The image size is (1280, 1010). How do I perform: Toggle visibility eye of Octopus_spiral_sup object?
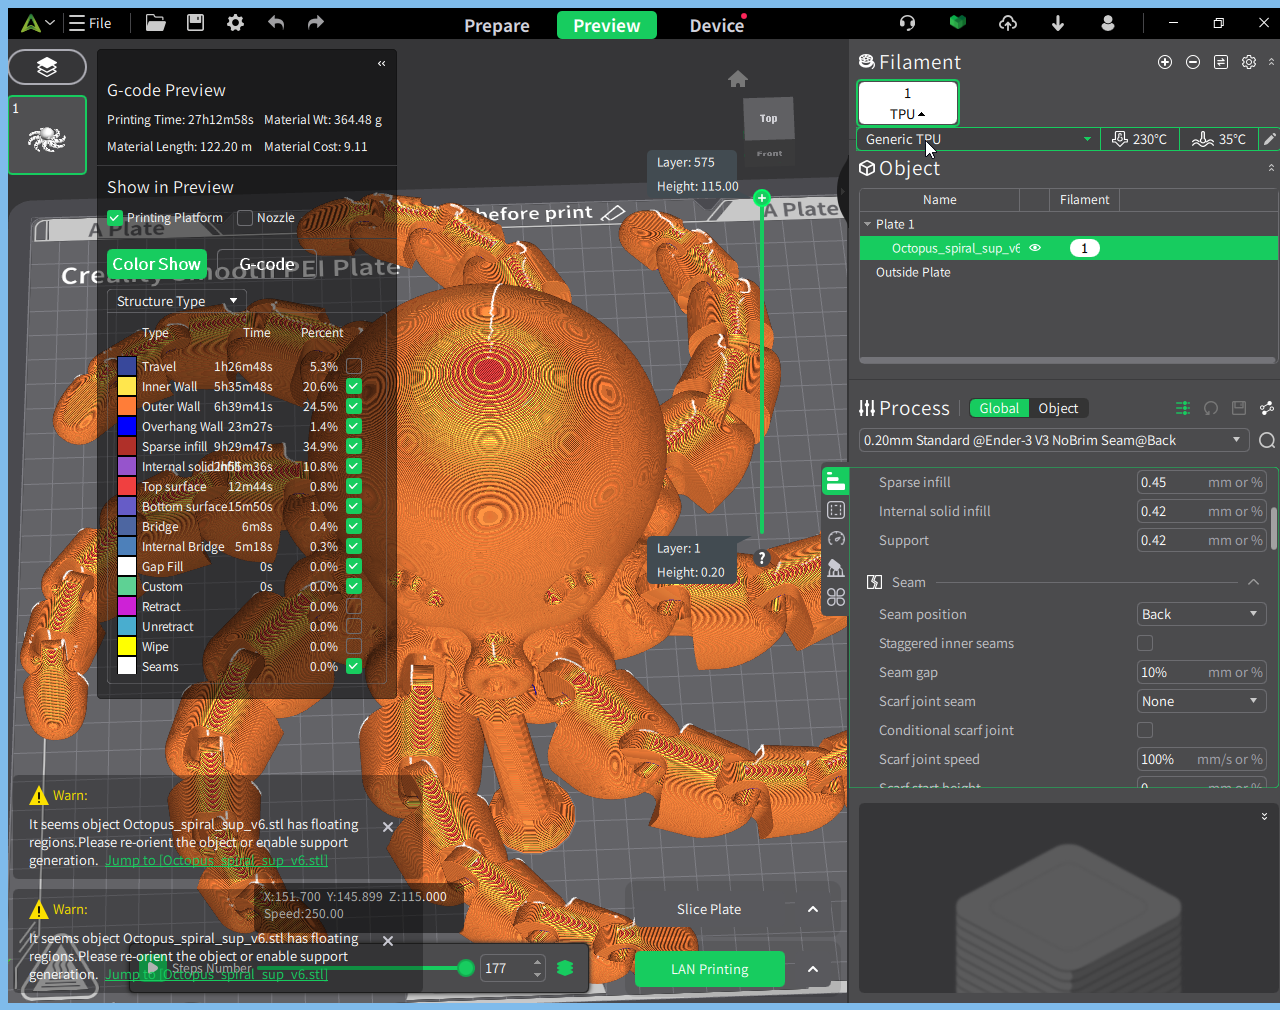click(x=1035, y=248)
